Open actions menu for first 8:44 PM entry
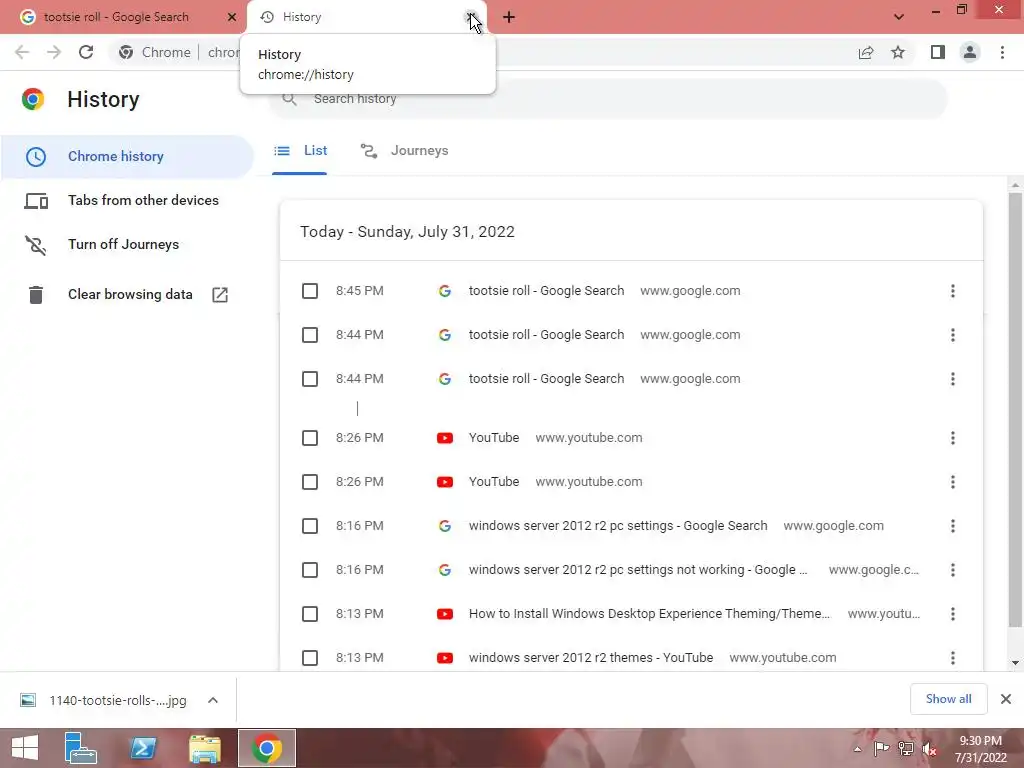 click(953, 335)
